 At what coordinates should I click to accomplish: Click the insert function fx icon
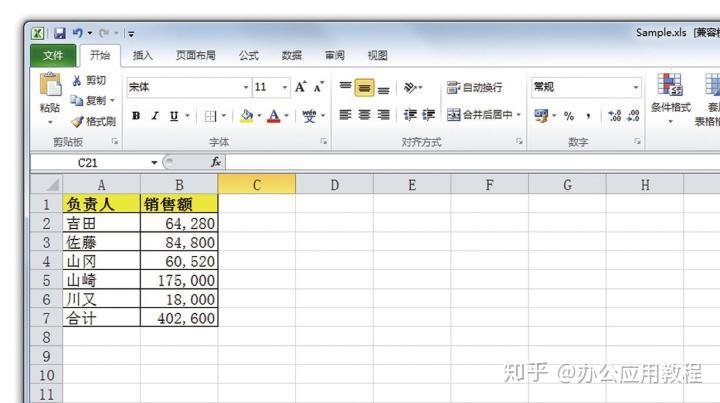[215, 162]
